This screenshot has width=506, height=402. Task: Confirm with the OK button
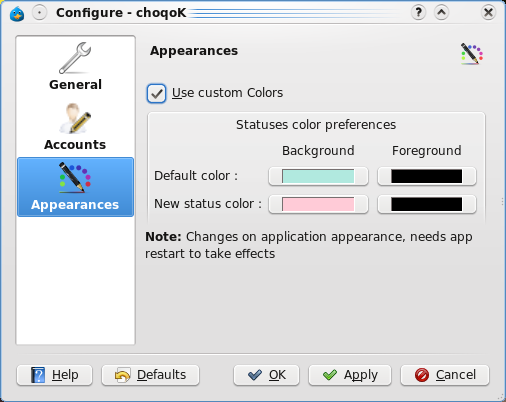point(266,375)
